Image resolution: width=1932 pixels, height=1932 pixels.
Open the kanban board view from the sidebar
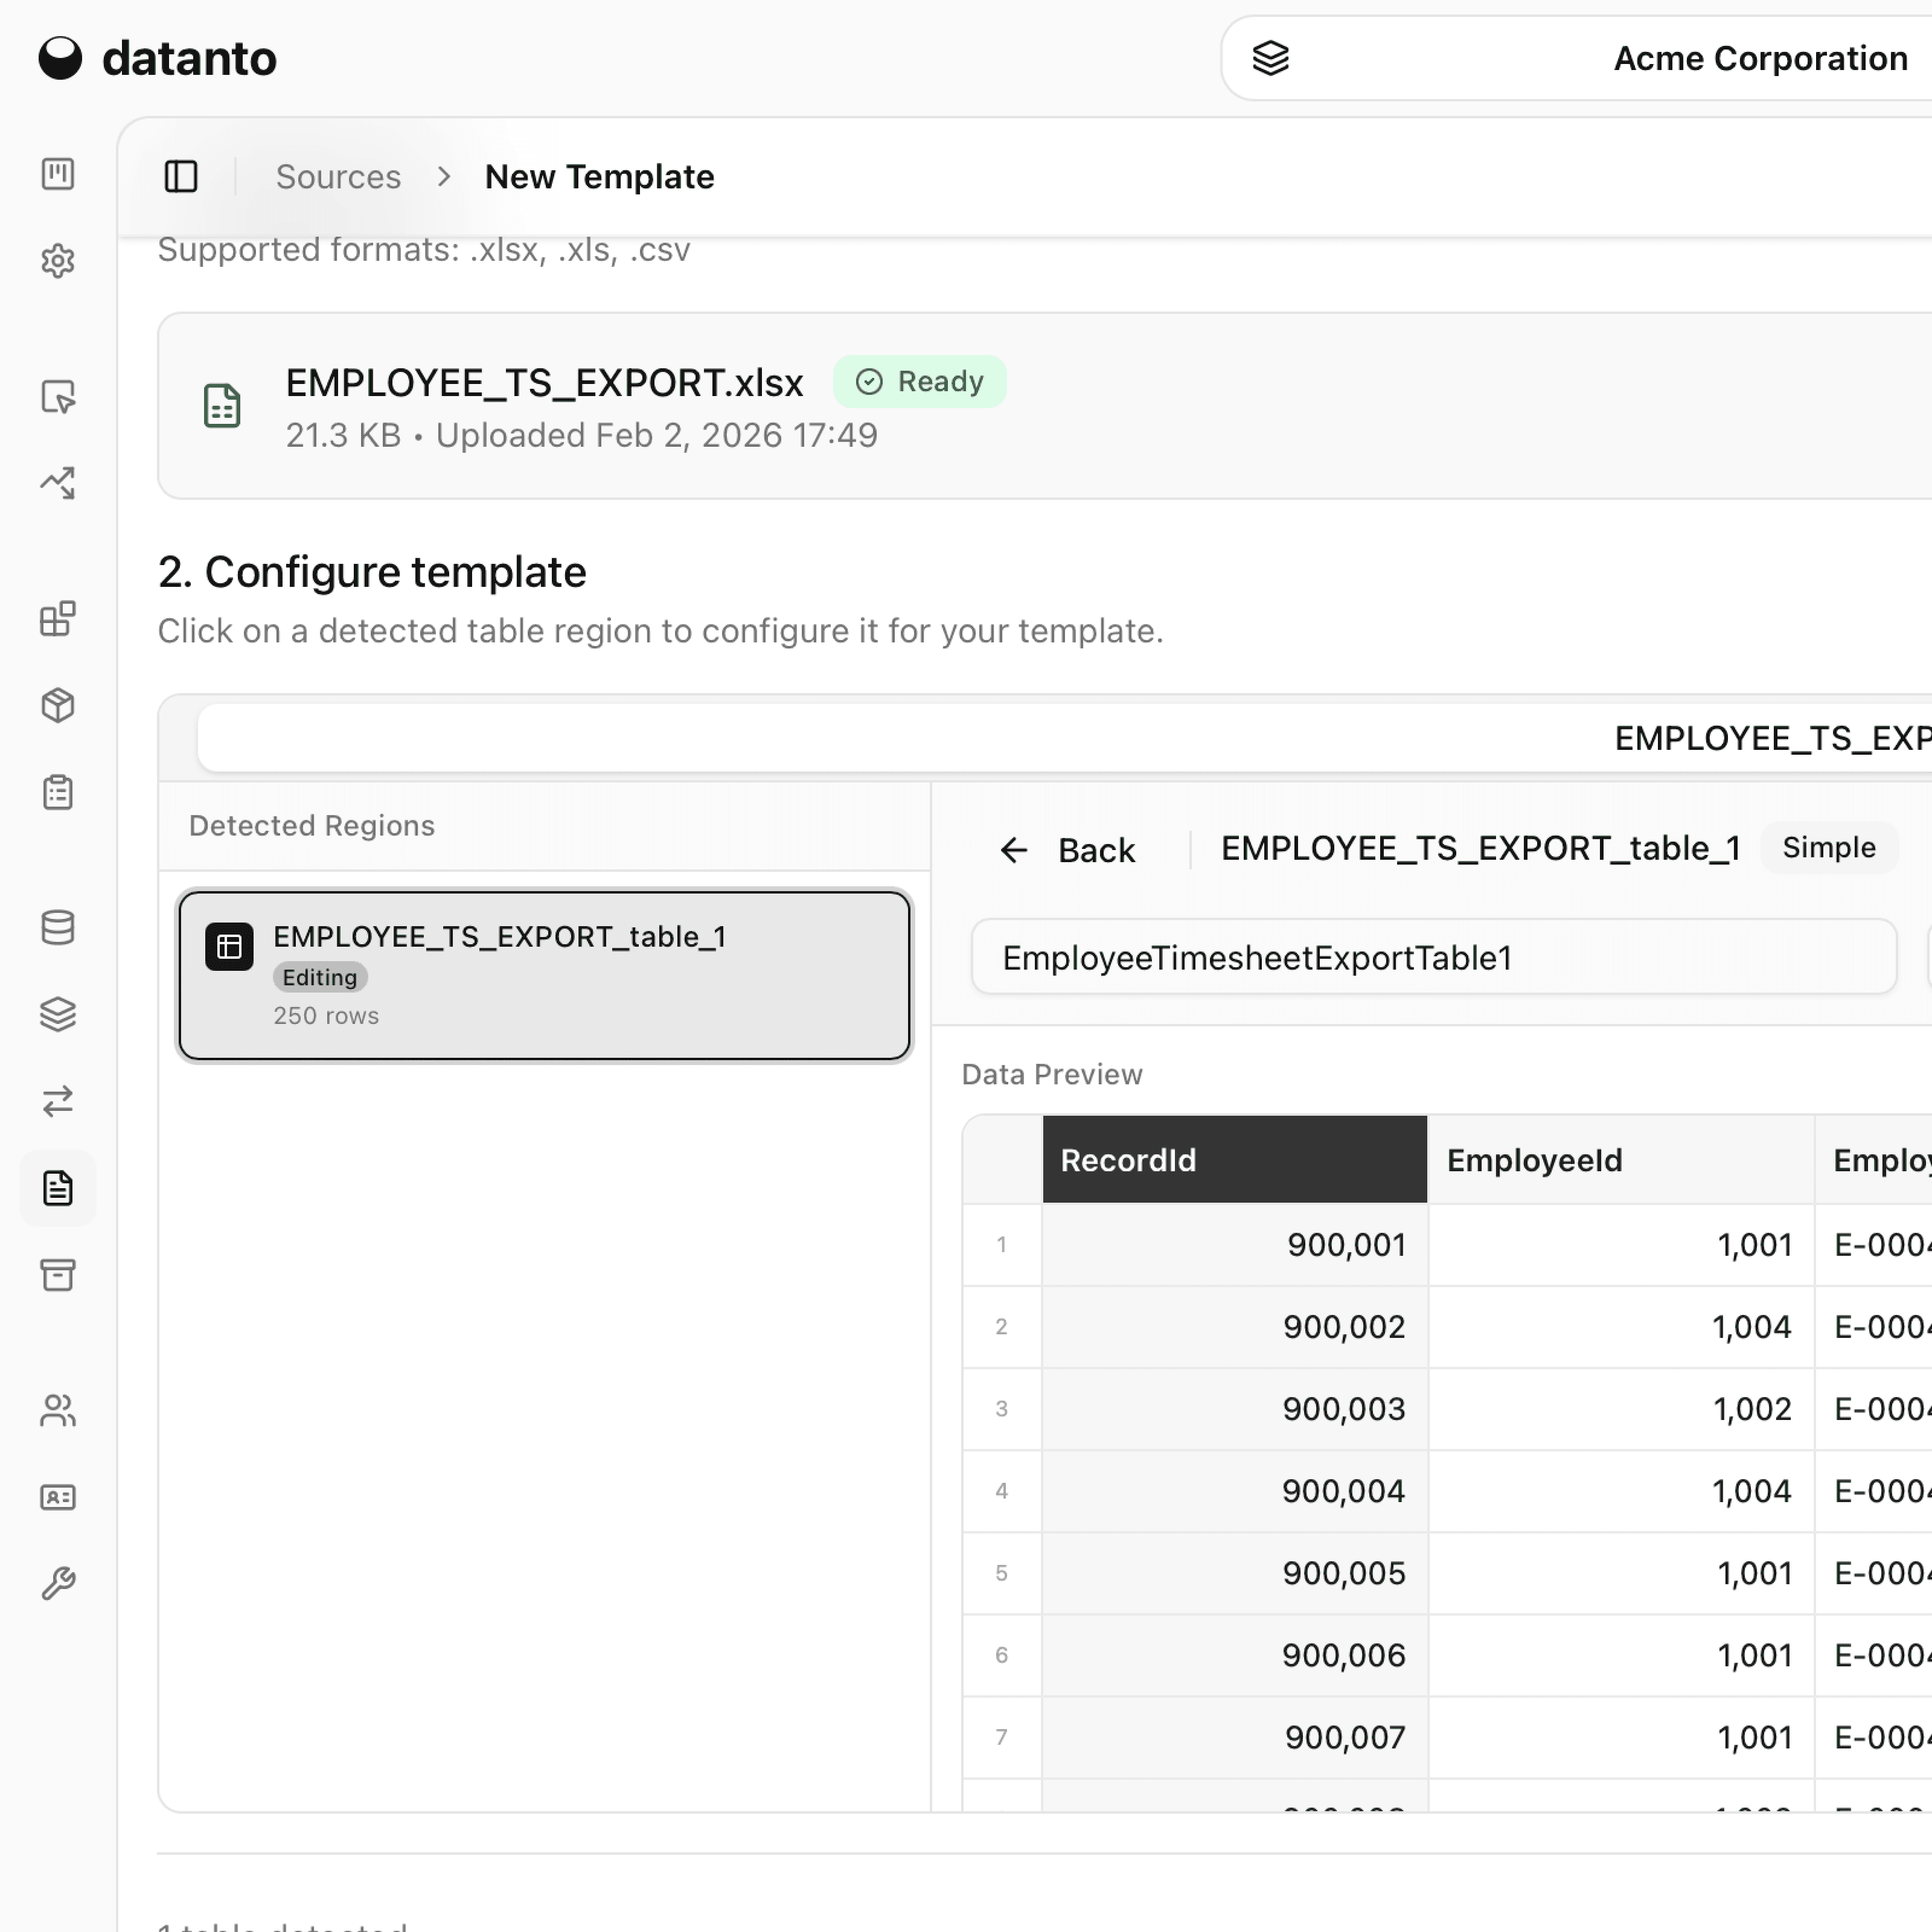[x=58, y=174]
